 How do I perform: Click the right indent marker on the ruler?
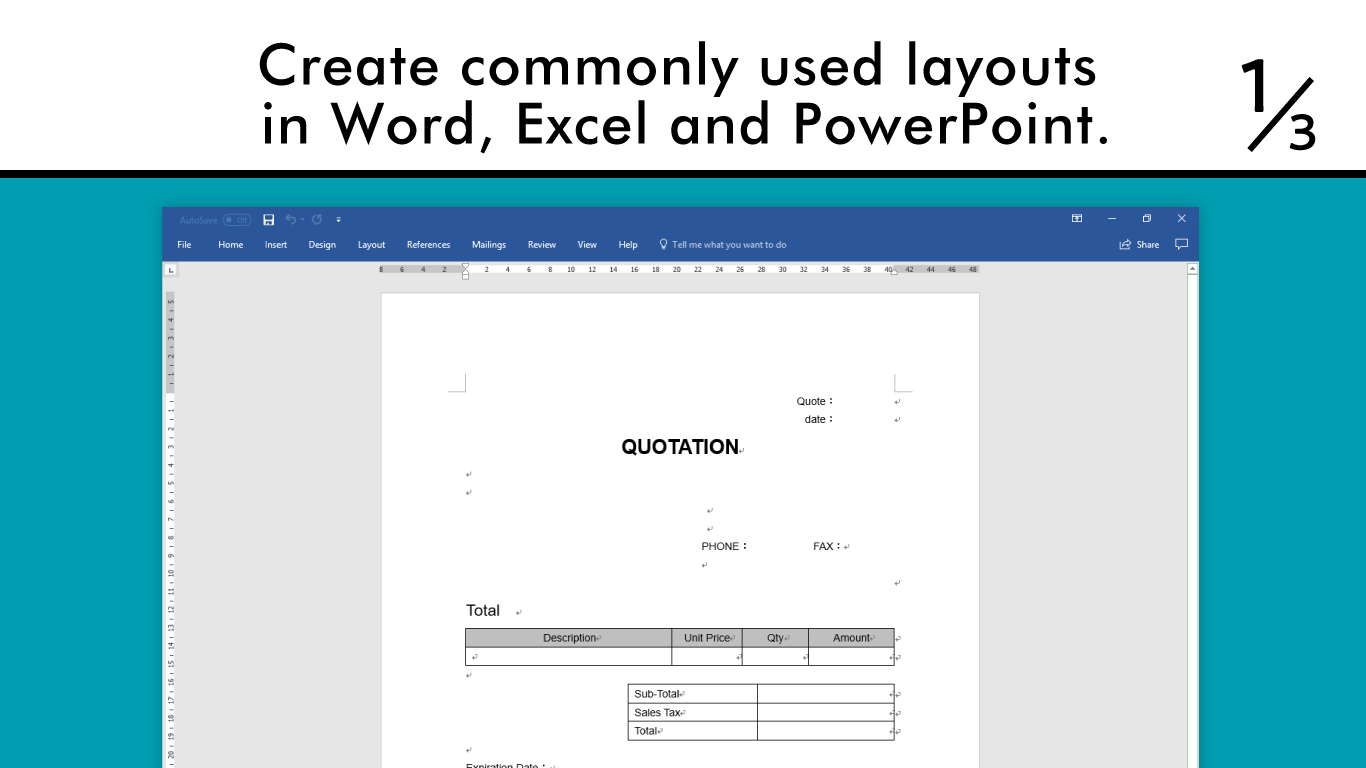pos(894,272)
